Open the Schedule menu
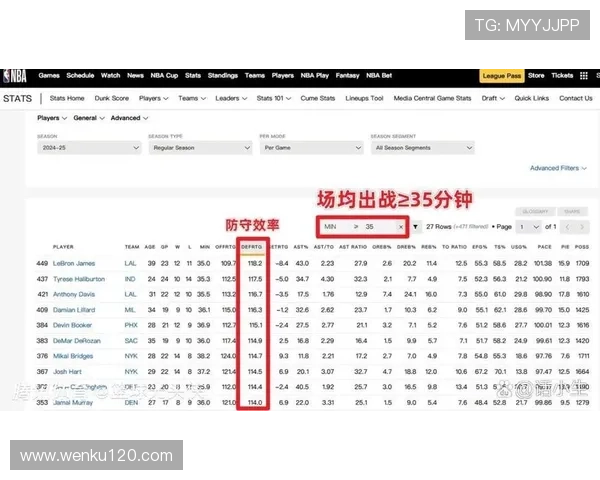The height and width of the screenshot is (480, 600). pos(80,76)
